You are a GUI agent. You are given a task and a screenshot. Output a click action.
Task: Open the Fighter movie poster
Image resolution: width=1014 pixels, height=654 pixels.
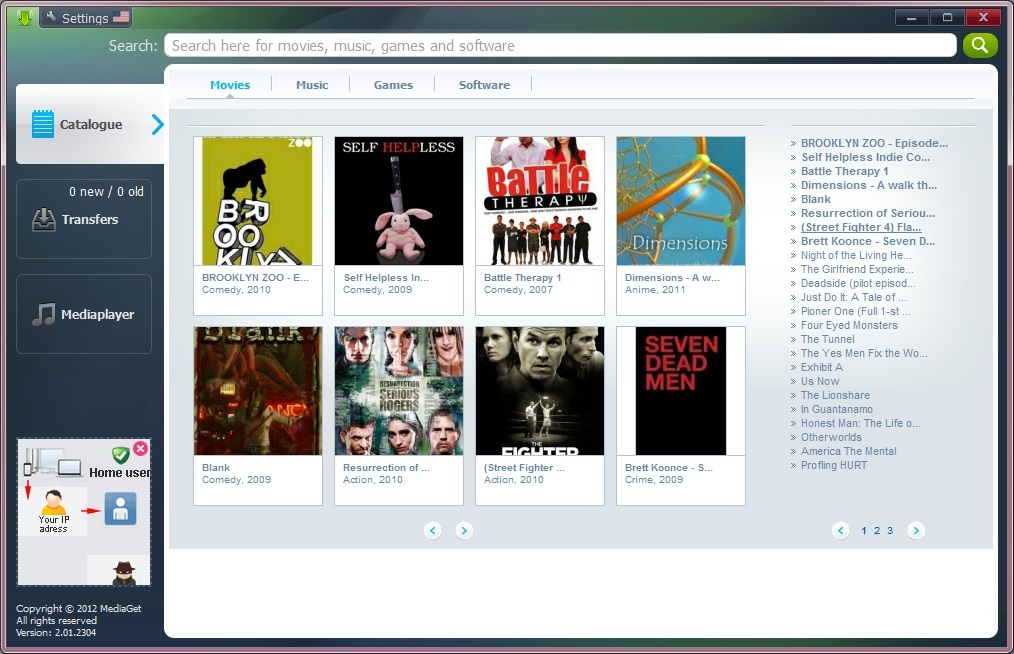click(539, 391)
